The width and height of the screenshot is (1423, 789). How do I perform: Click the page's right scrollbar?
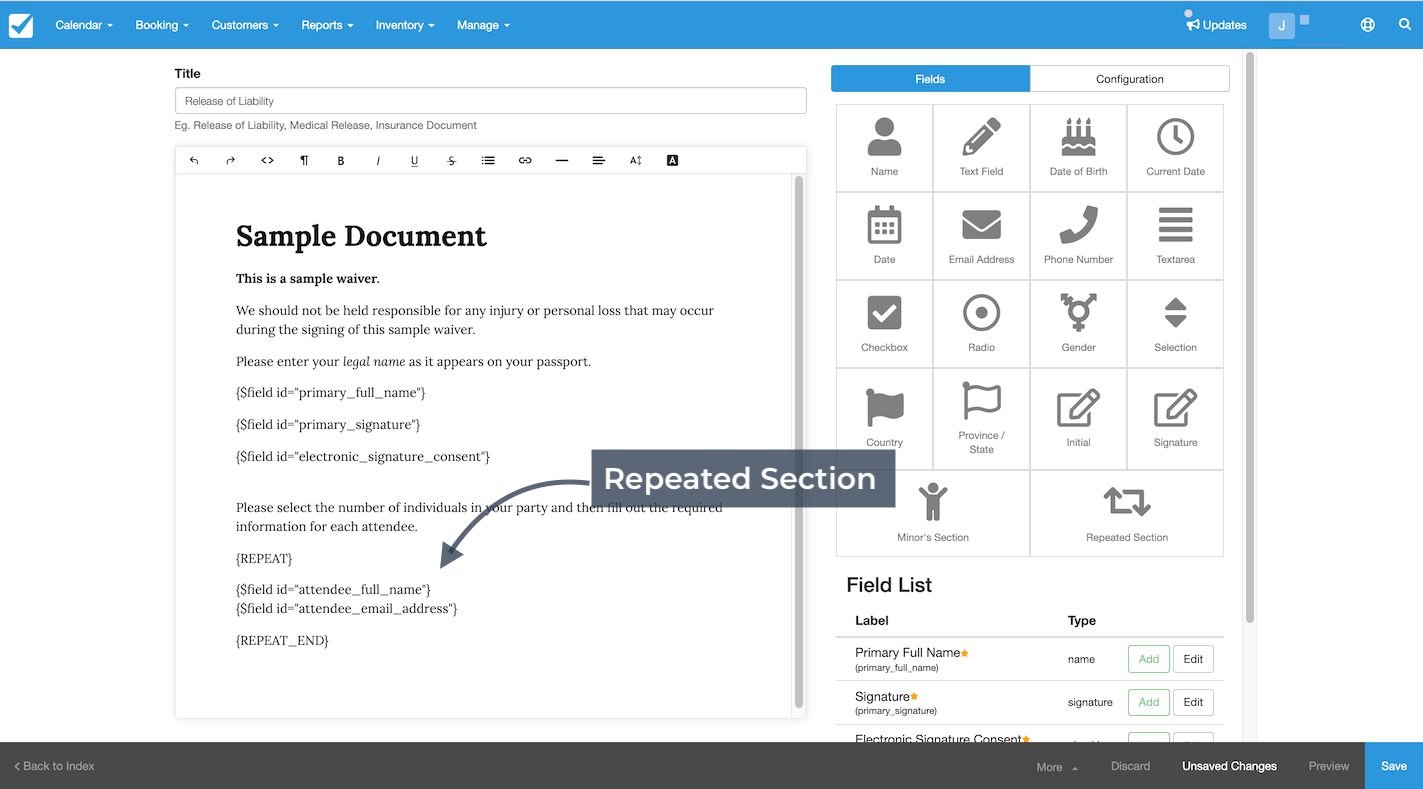coord(1249,338)
